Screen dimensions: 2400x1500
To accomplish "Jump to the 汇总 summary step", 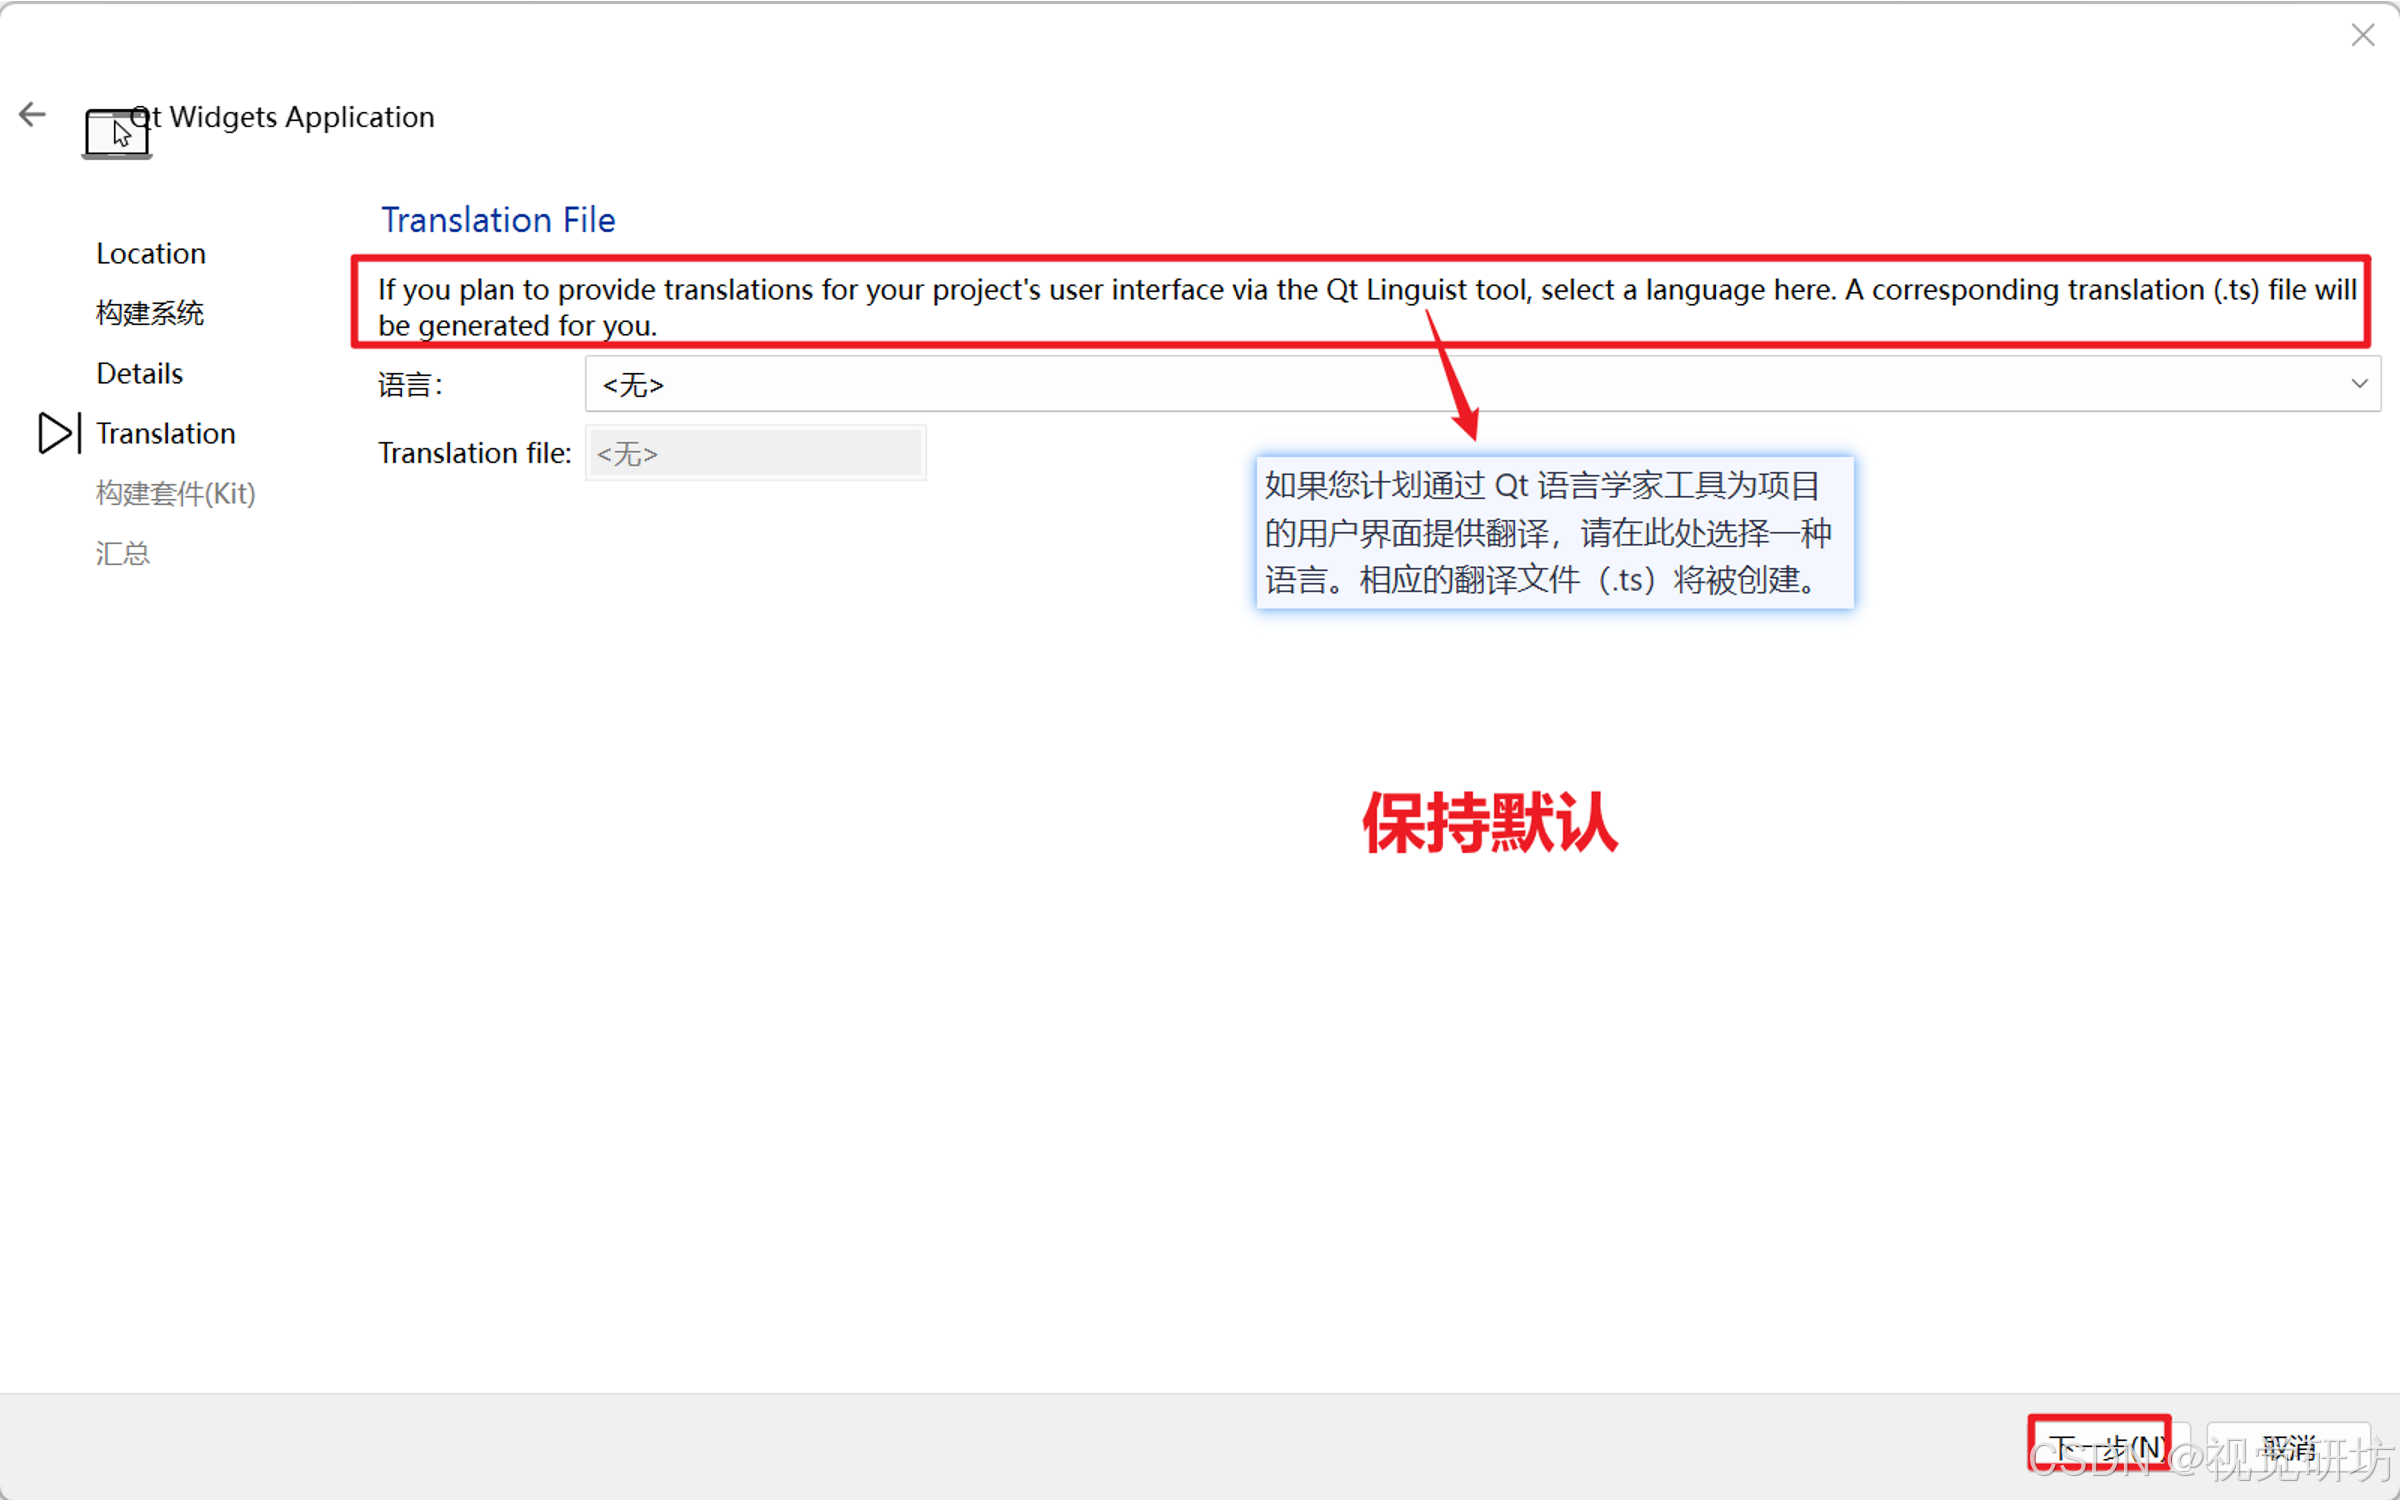I will 123,553.
